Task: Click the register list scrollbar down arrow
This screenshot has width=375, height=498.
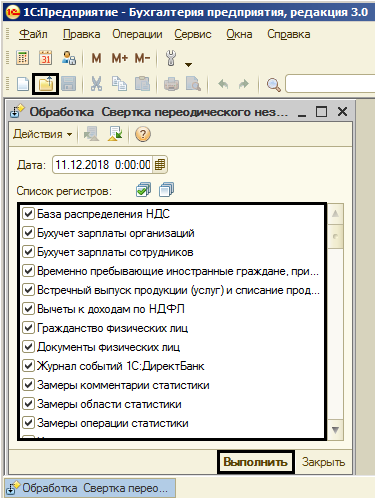Action: point(336,430)
